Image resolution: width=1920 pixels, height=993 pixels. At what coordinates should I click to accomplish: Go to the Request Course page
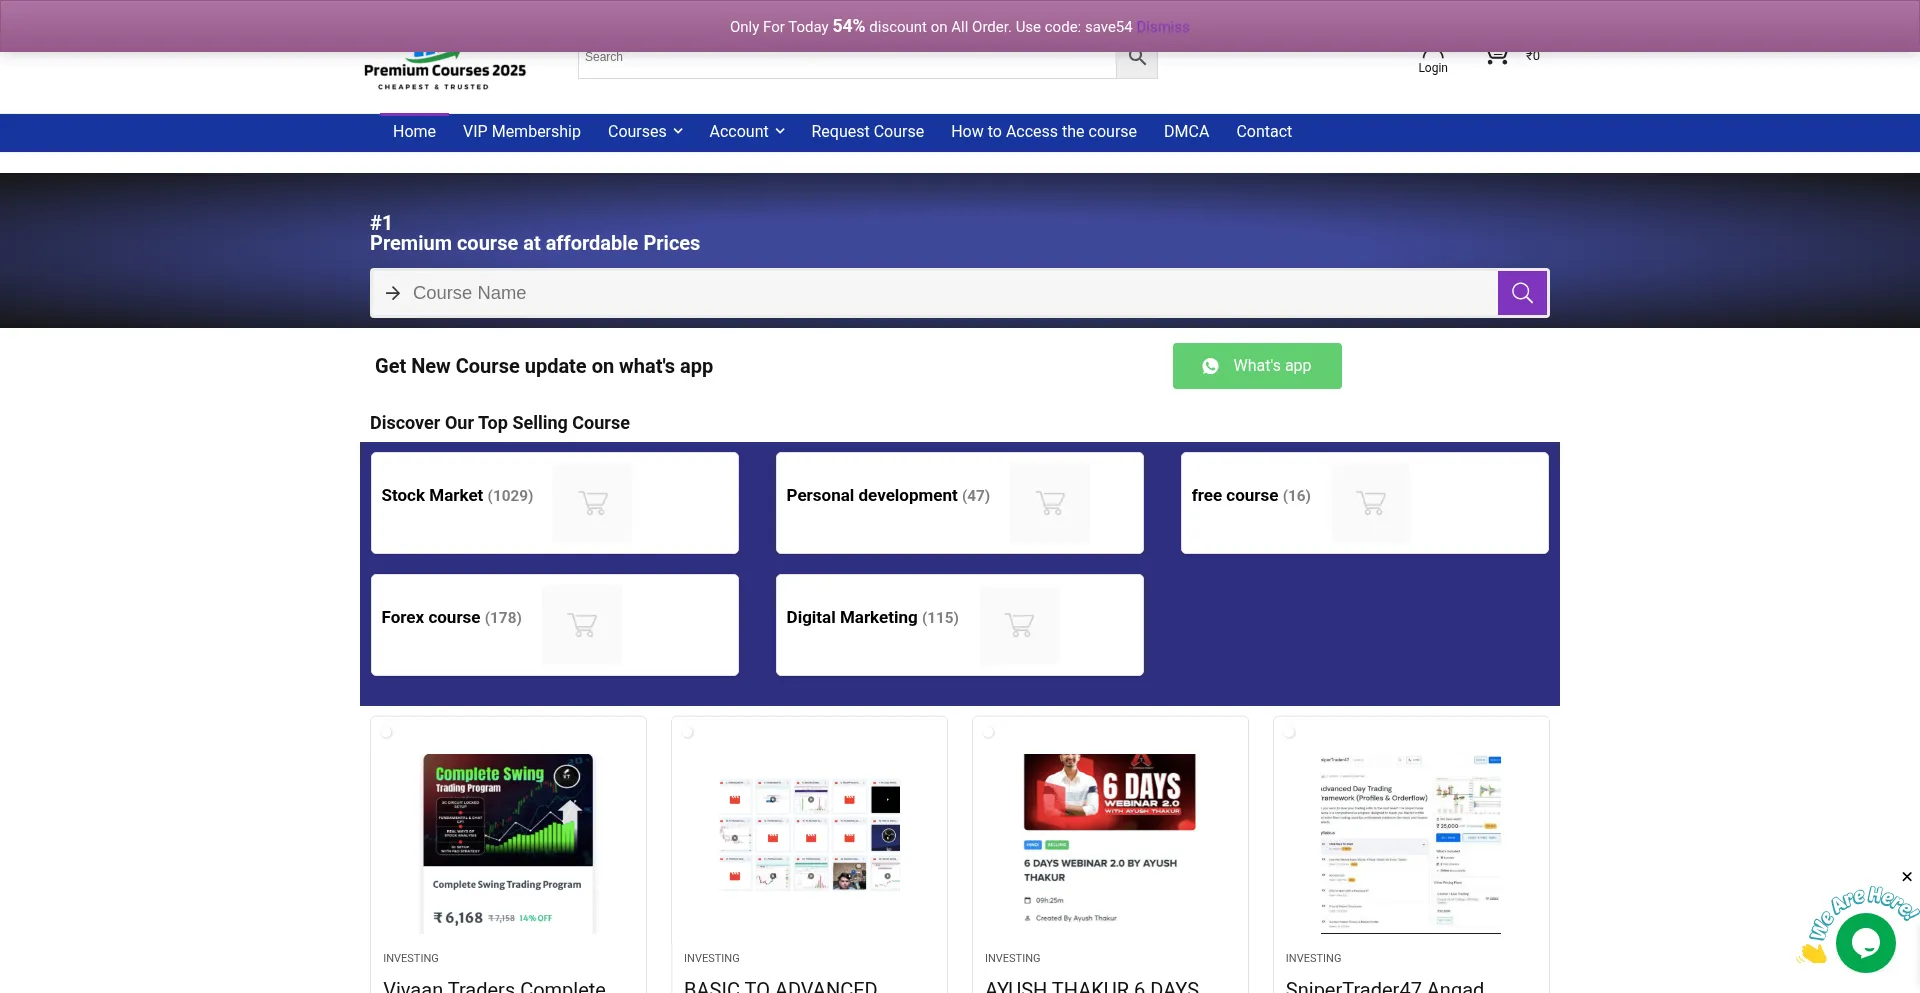point(867,132)
